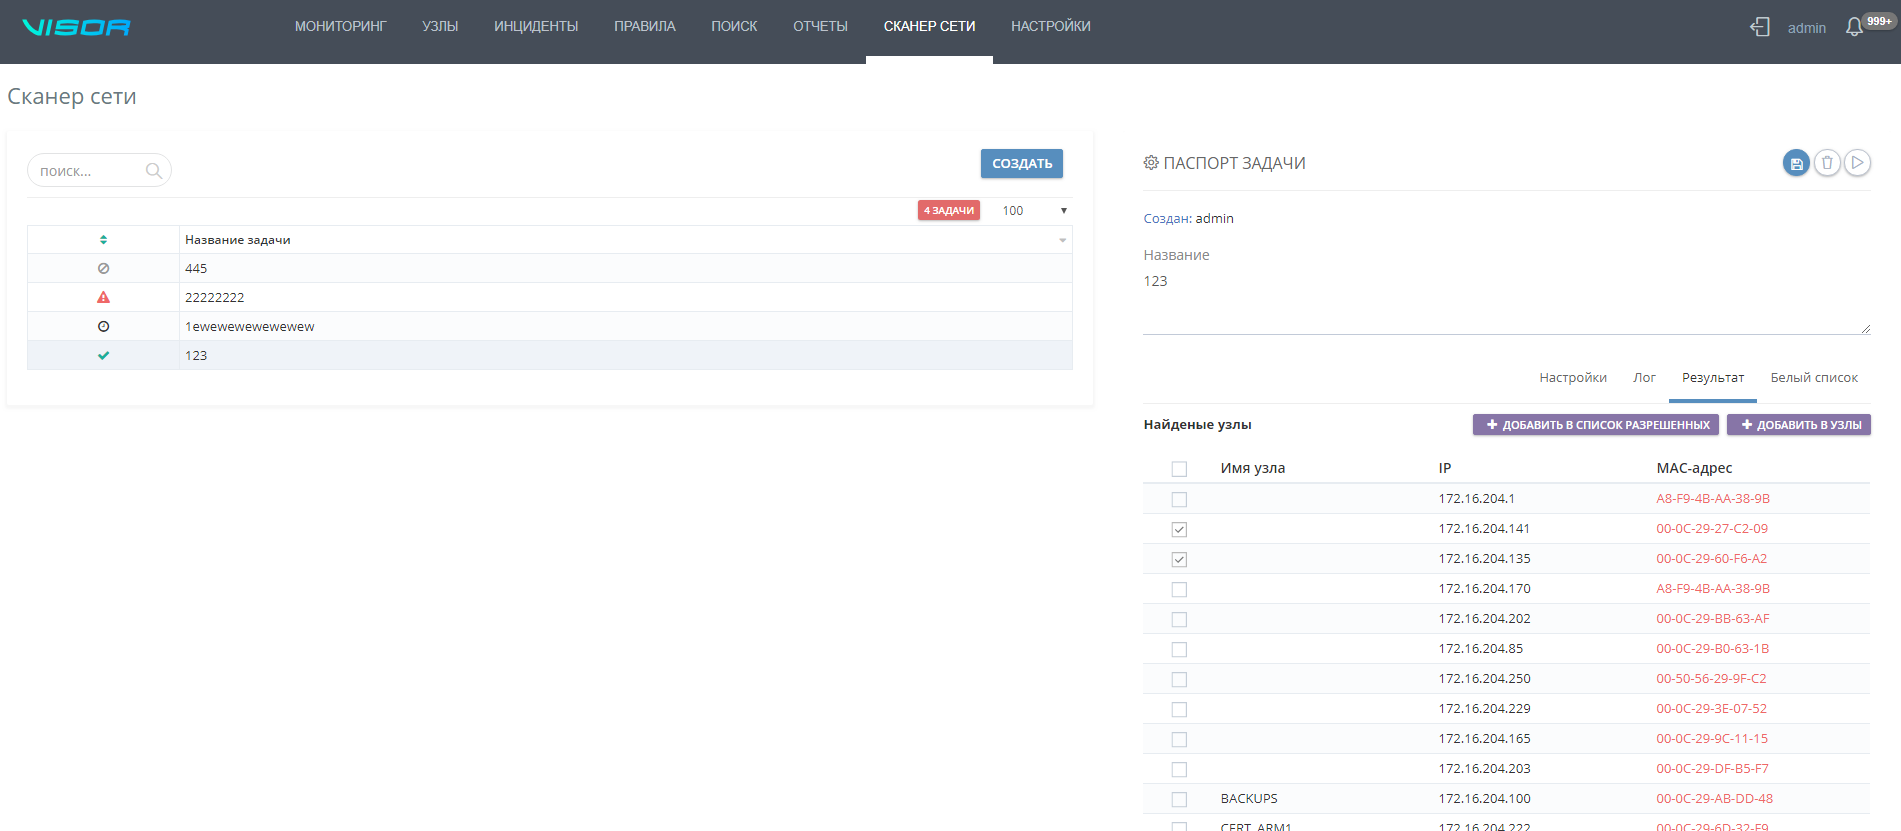This screenshot has height=831, width=1901.
Task: Click the Название text area containing 123
Action: click(1506, 302)
